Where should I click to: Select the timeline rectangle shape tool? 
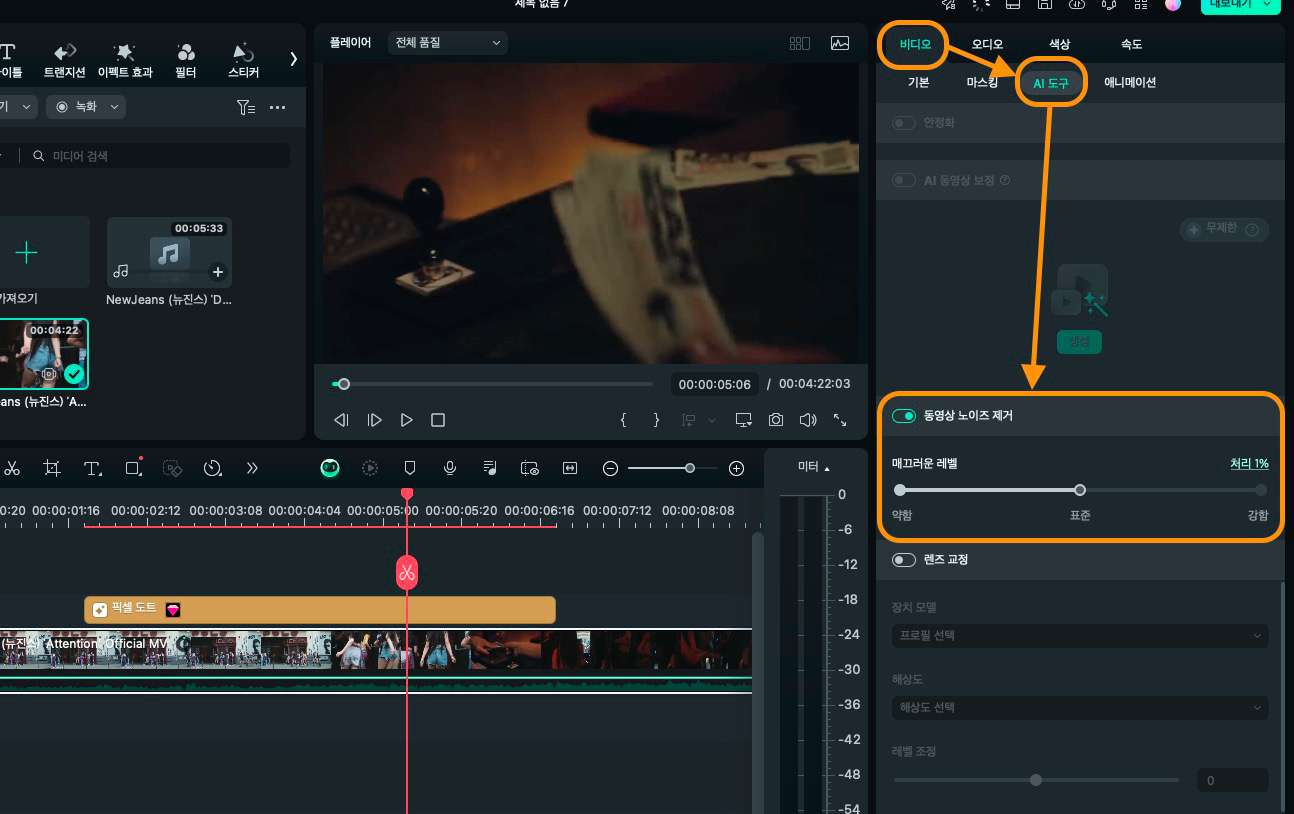pyautogui.click(x=134, y=467)
